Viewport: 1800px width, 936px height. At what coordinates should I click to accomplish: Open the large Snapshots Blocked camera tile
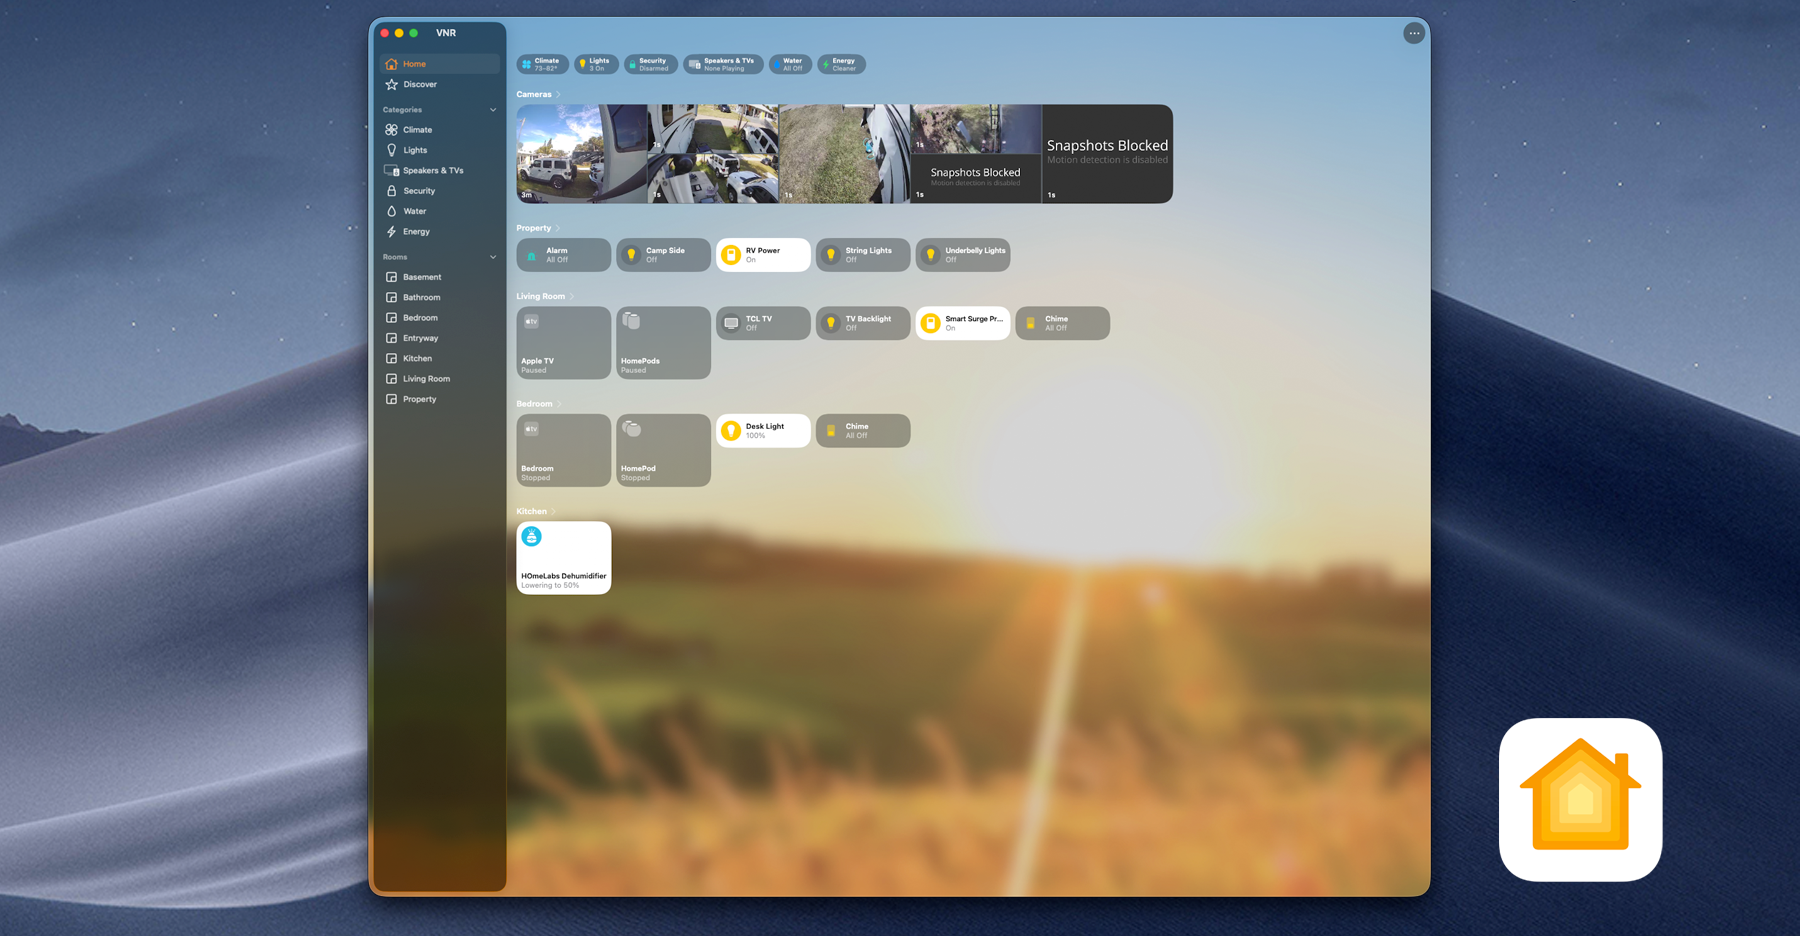coord(1107,154)
